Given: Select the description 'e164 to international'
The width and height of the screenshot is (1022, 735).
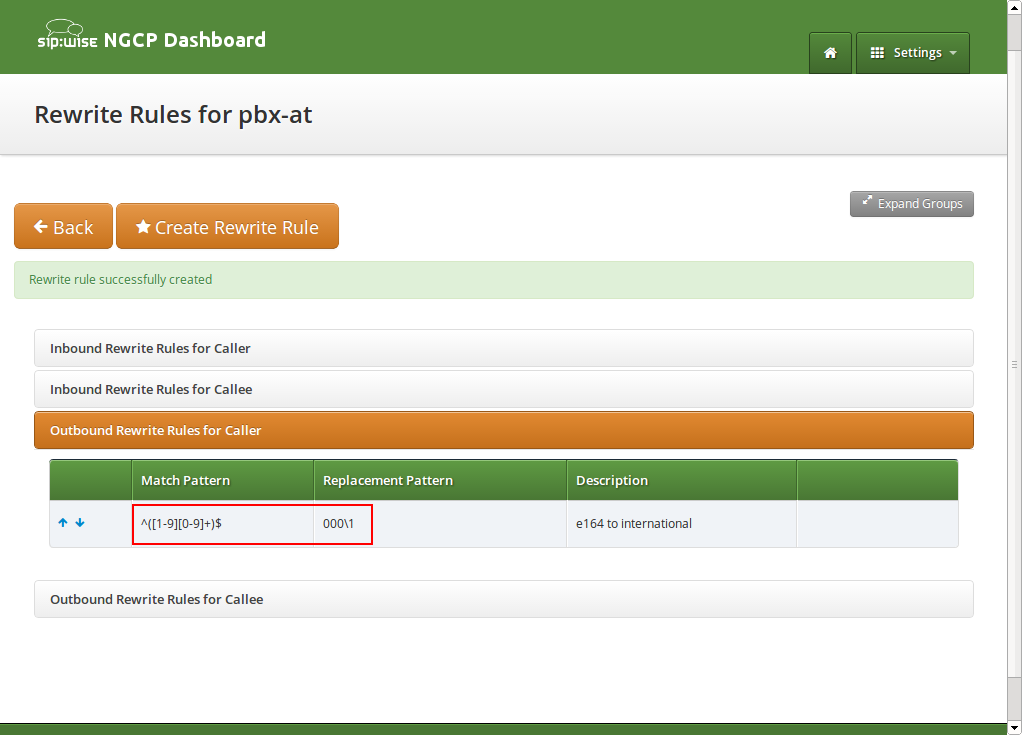Looking at the screenshot, I should (x=634, y=523).
